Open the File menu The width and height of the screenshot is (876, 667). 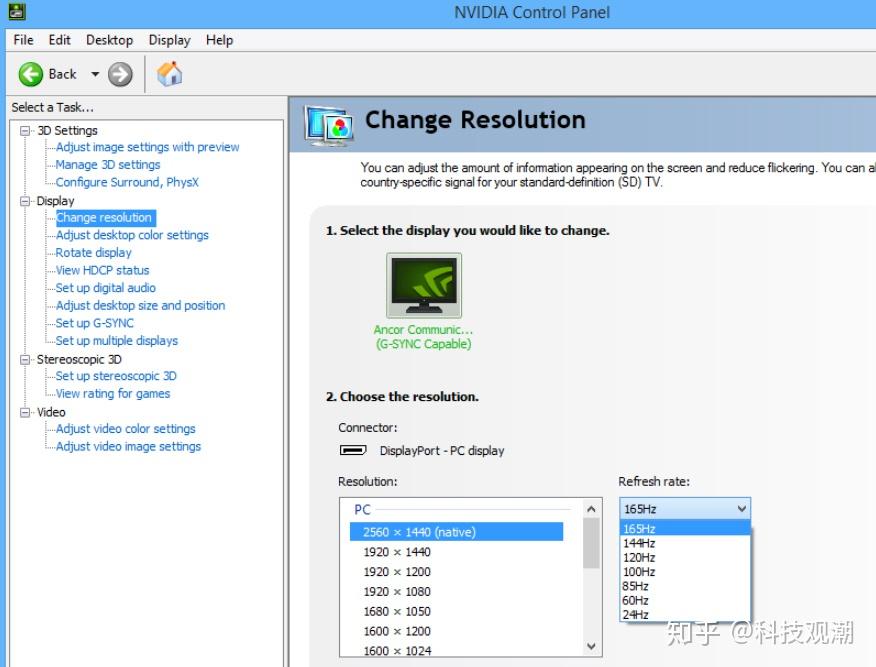[x=23, y=40]
